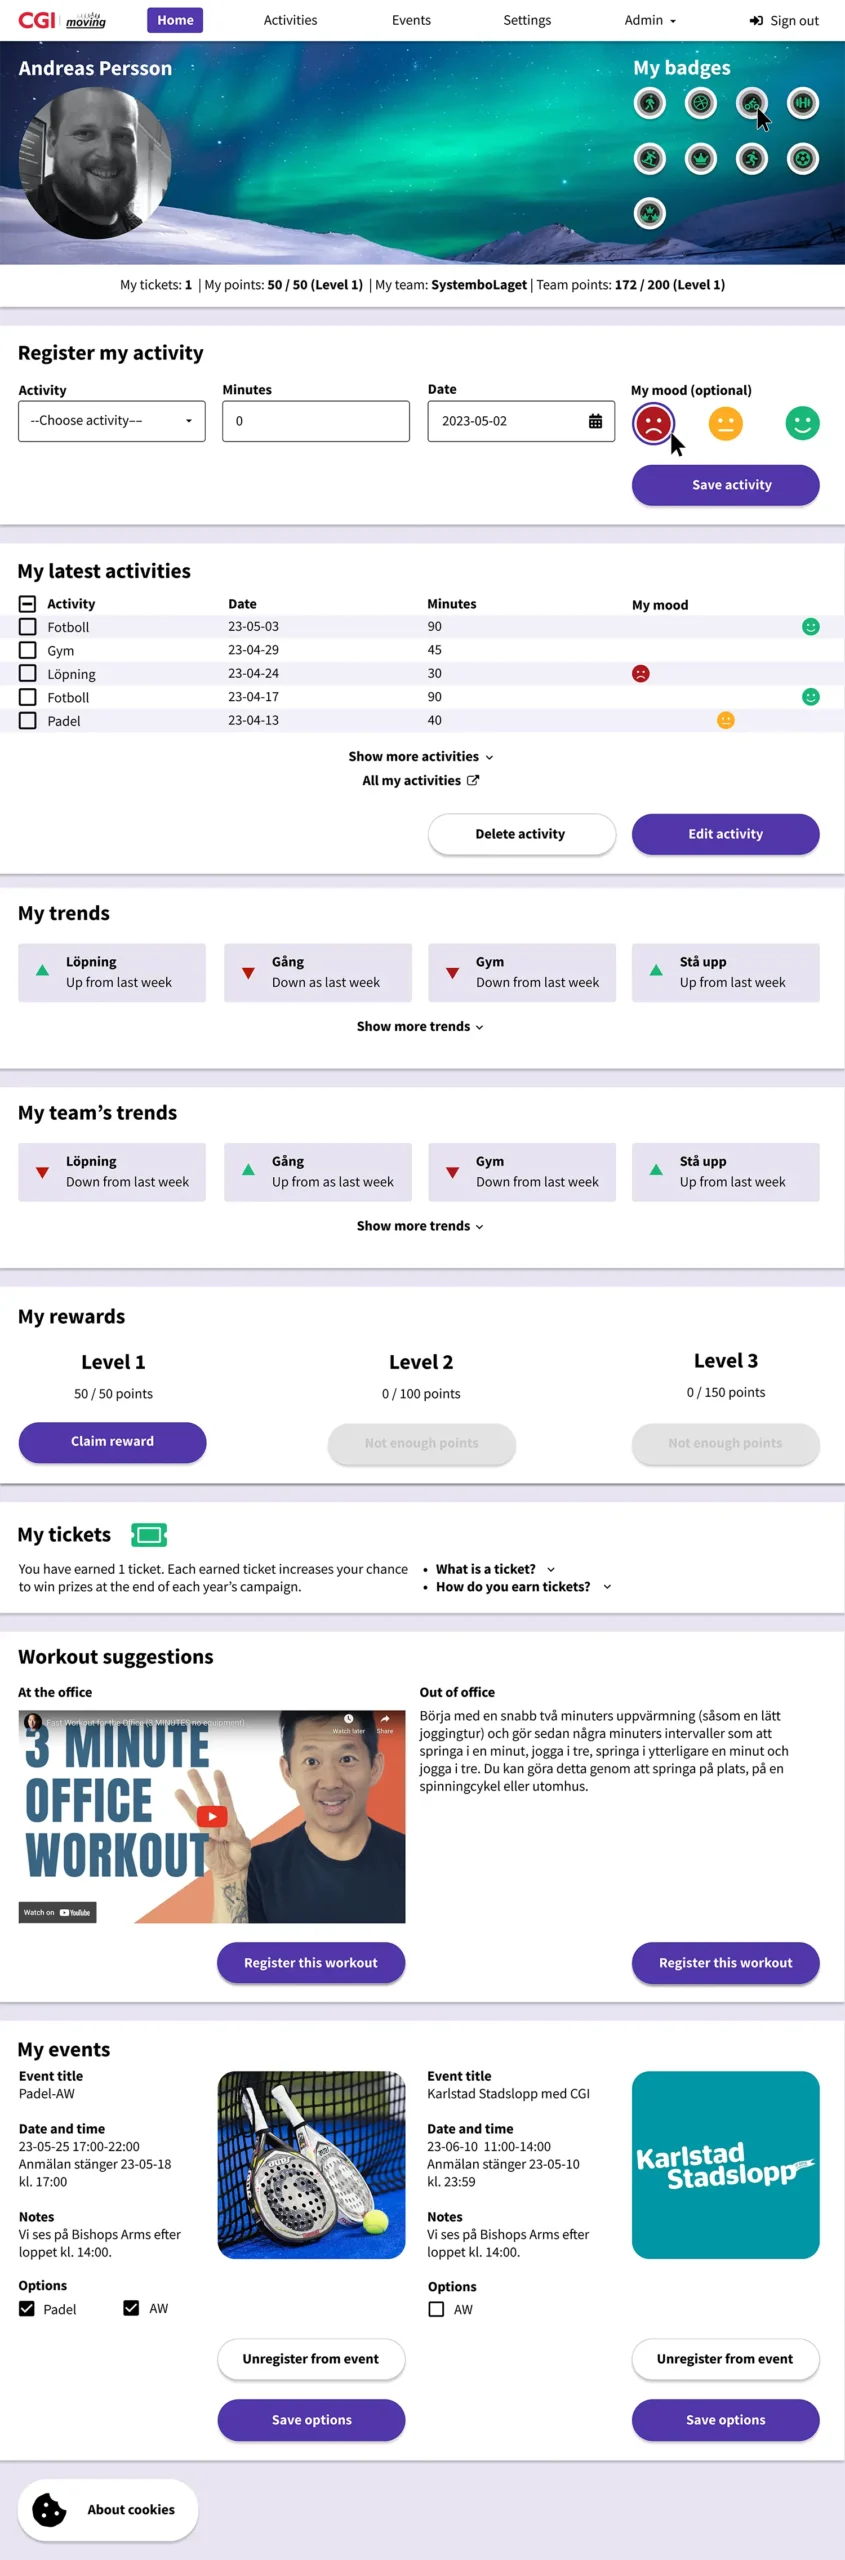Click the soccer ball badge
The image size is (845, 2560).
pyautogui.click(x=802, y=158)
